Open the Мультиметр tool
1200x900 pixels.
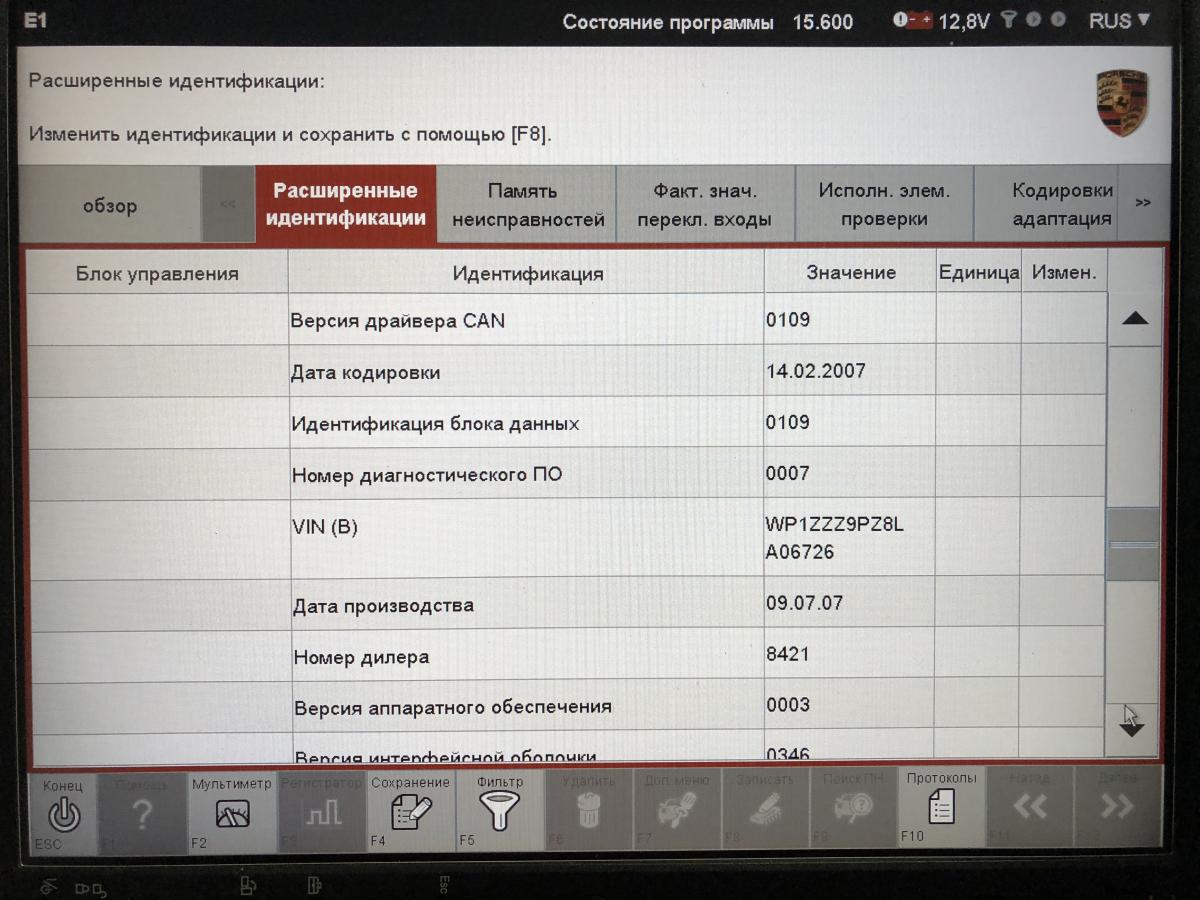[232, 812]
